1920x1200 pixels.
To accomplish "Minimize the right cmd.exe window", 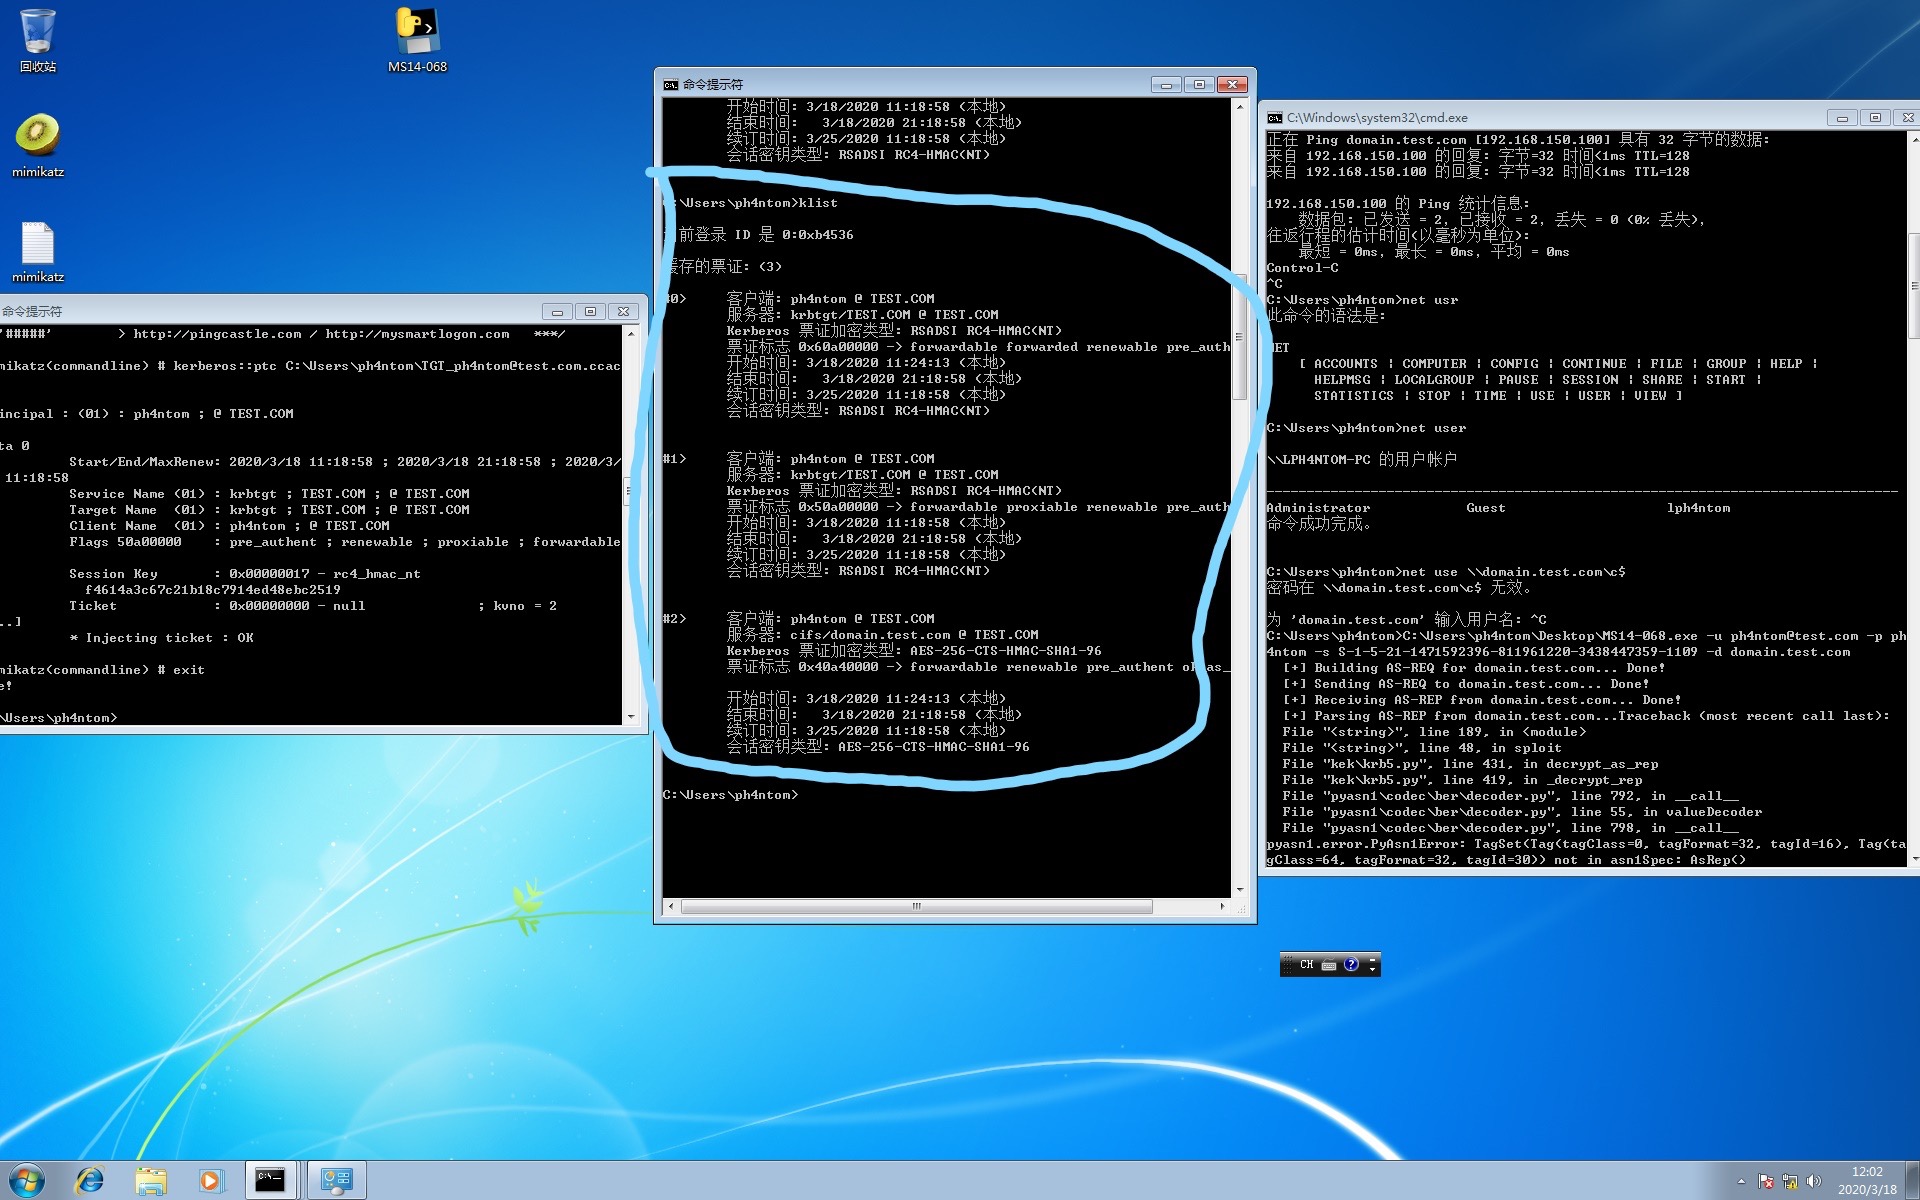I will click(1842, 118).
